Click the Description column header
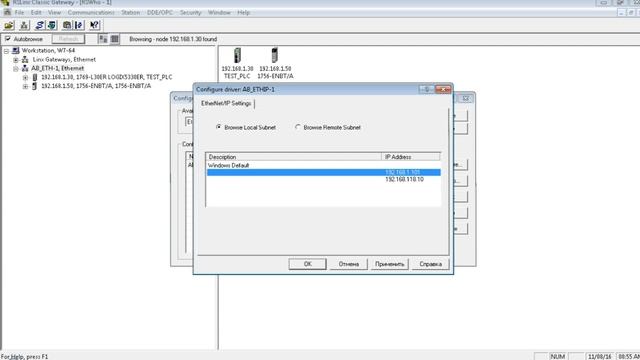This screenshot has width=640, height=360. [x=293, y=157]
